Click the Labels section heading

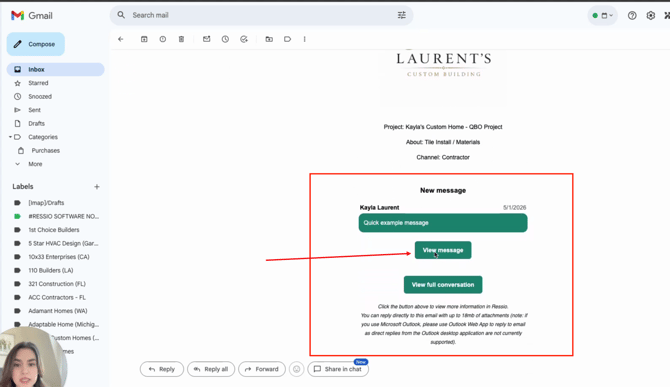(23, 187)
